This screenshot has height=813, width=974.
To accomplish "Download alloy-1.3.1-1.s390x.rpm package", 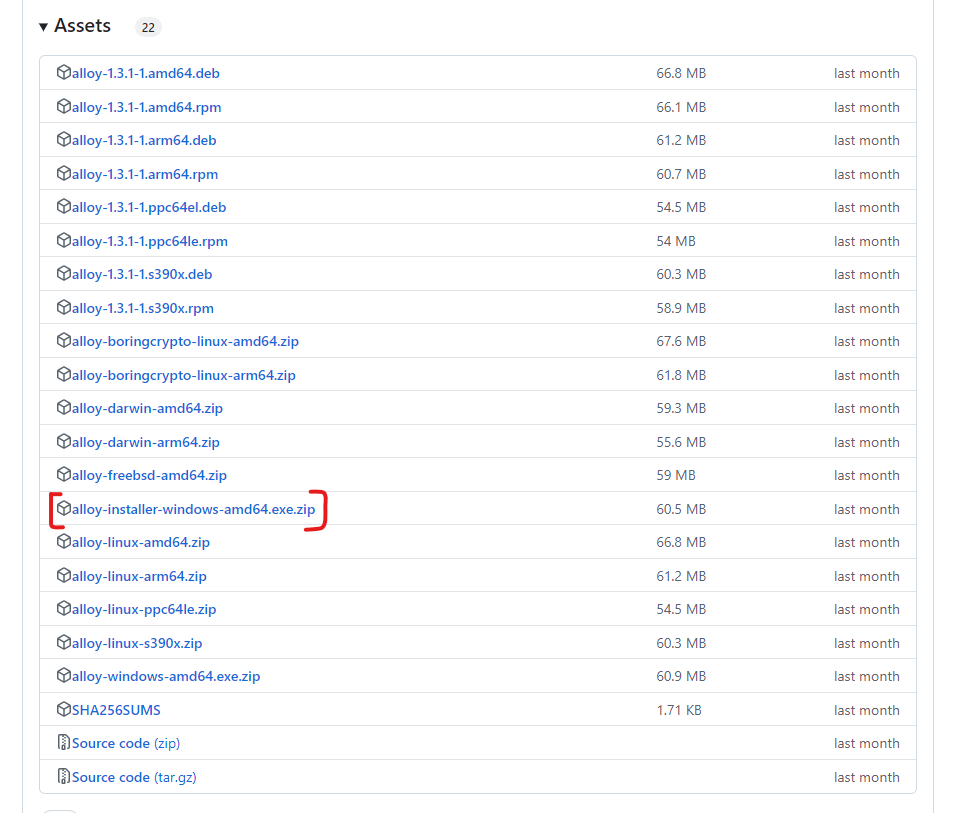I will pyautogui.click(x=143, y=308).
